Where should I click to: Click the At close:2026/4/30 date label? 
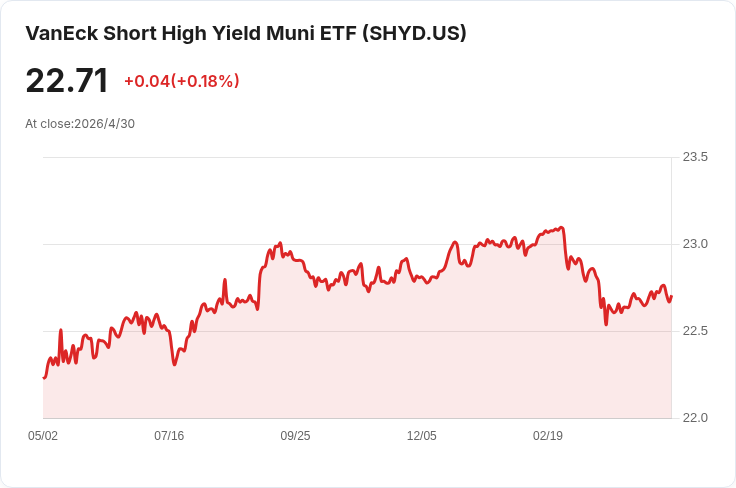80,124
